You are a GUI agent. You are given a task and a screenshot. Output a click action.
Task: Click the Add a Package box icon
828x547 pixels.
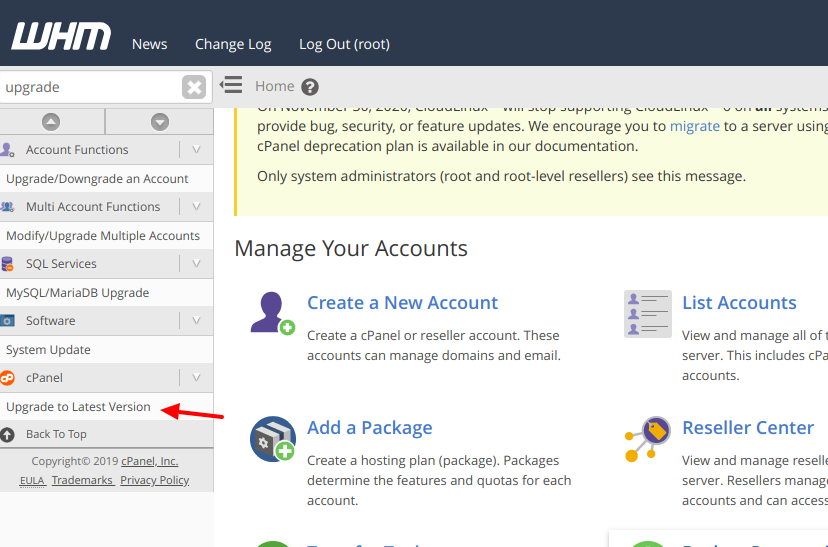(x=273, y=439)
